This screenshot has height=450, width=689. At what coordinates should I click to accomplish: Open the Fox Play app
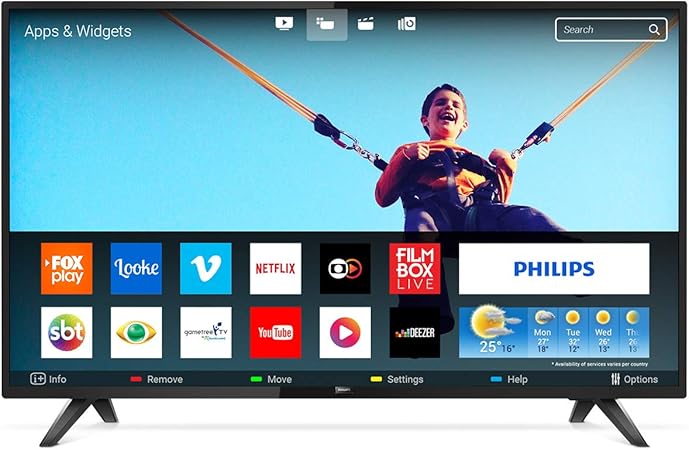[66, 269]
